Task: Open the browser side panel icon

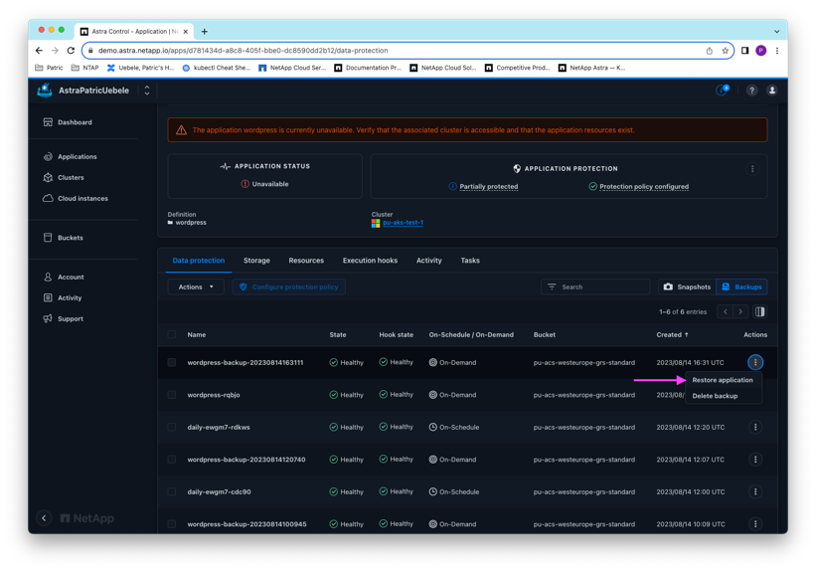Action: click(745, 50)
